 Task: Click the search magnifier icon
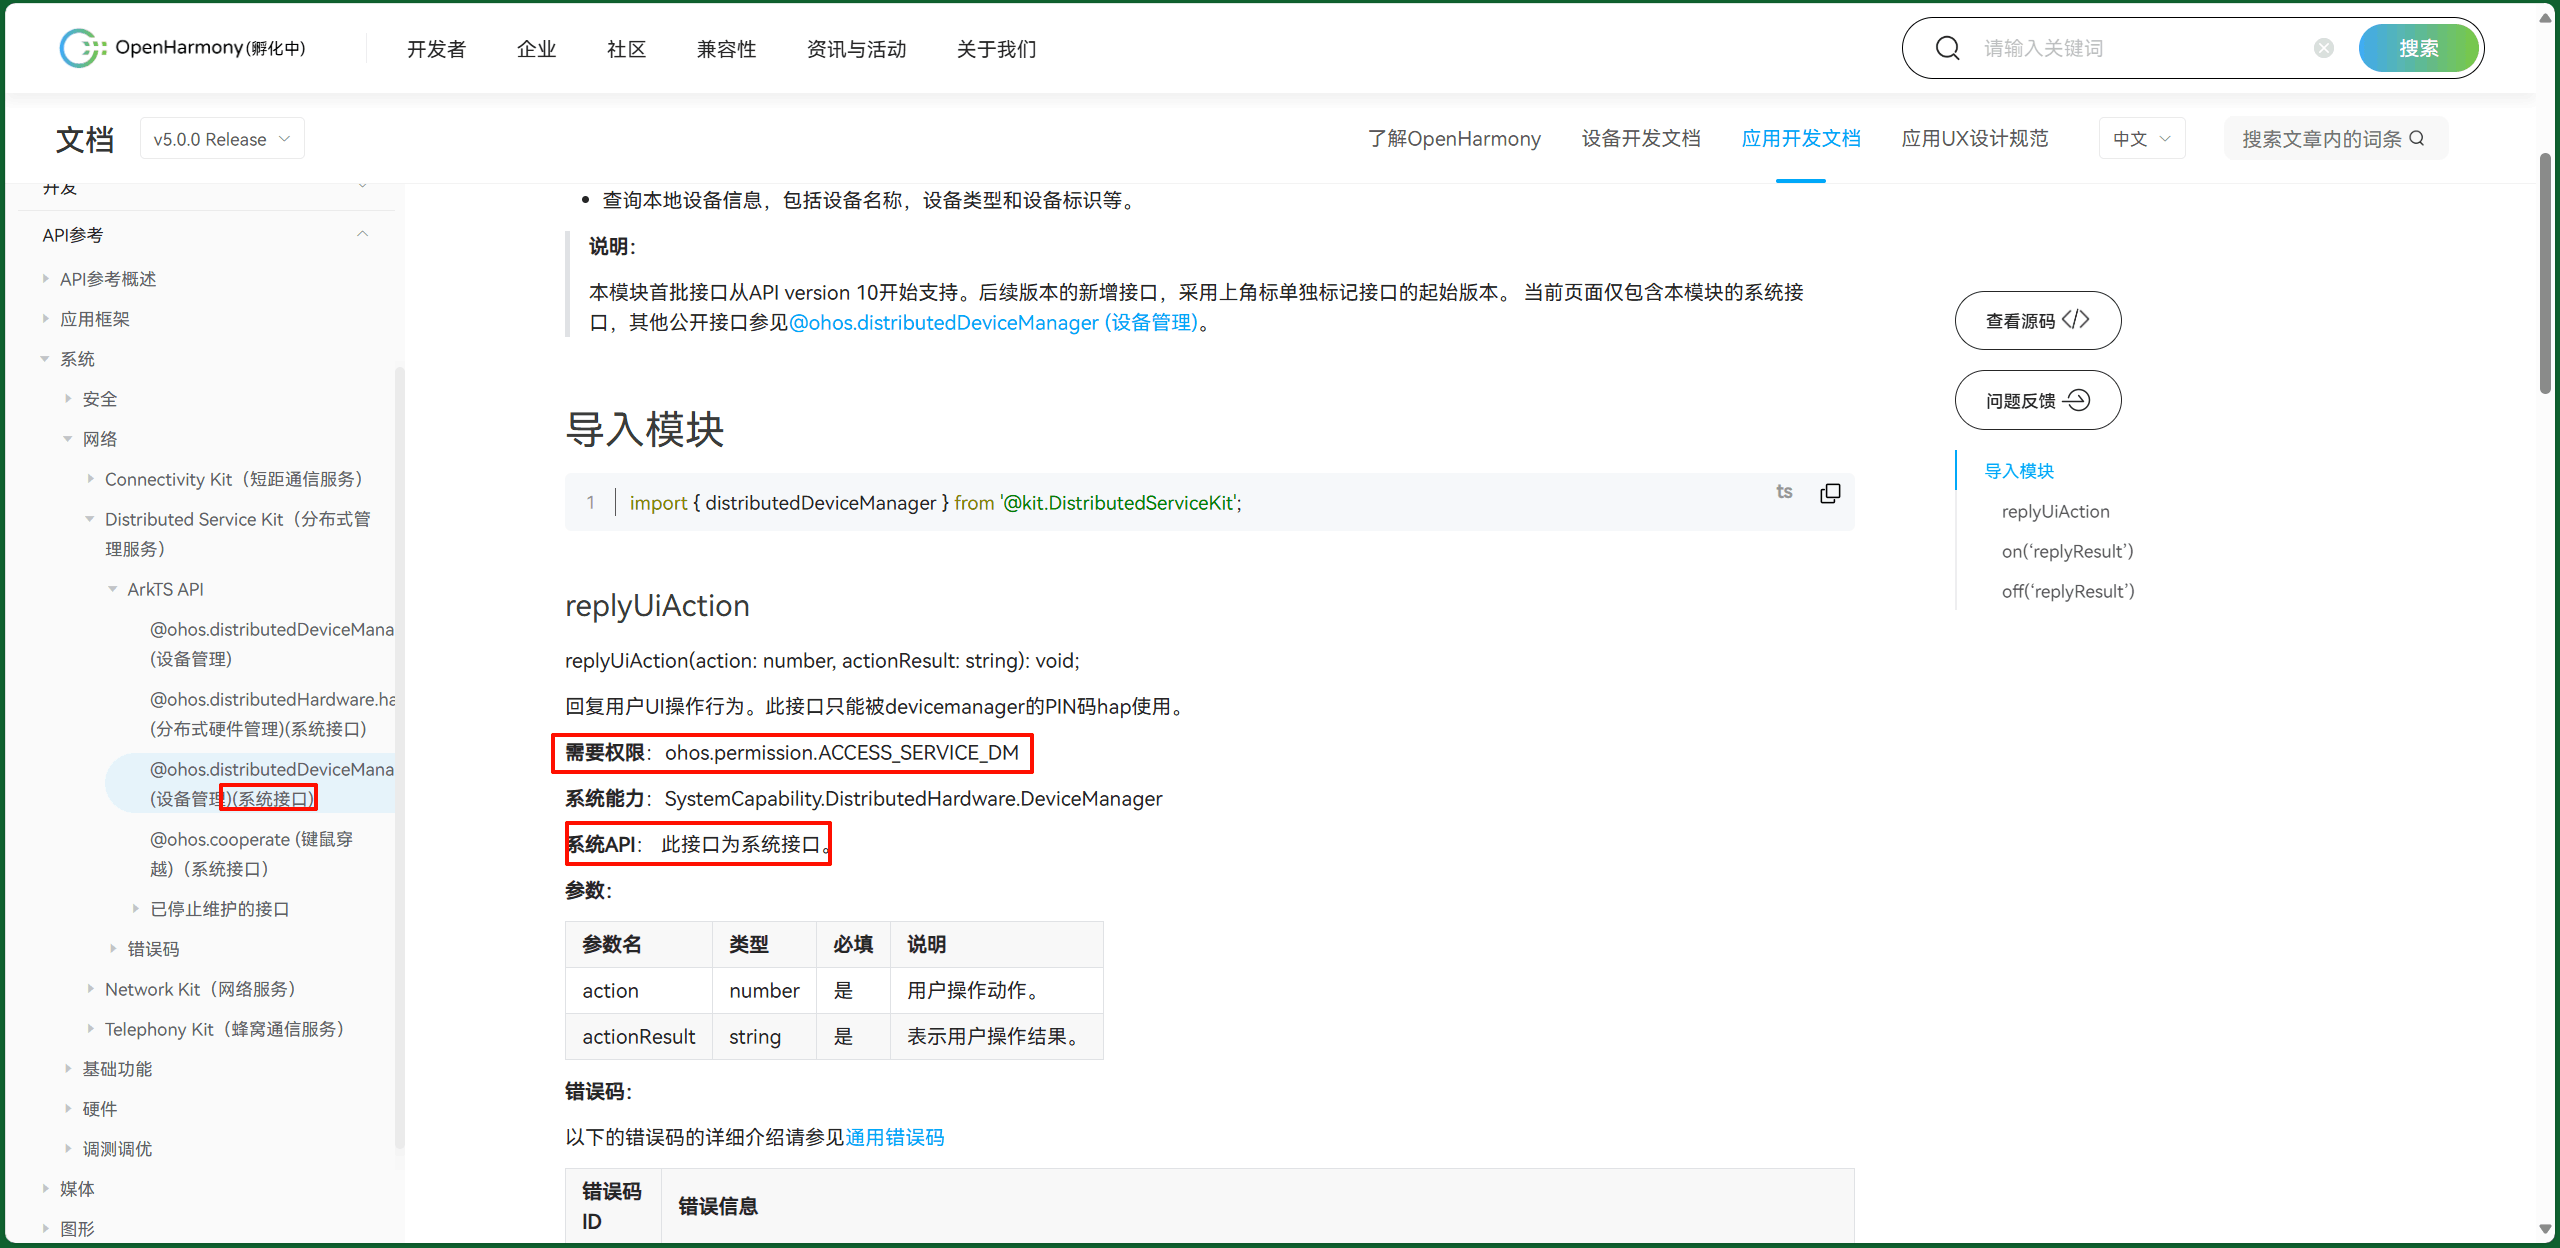tap(1947, 48)
